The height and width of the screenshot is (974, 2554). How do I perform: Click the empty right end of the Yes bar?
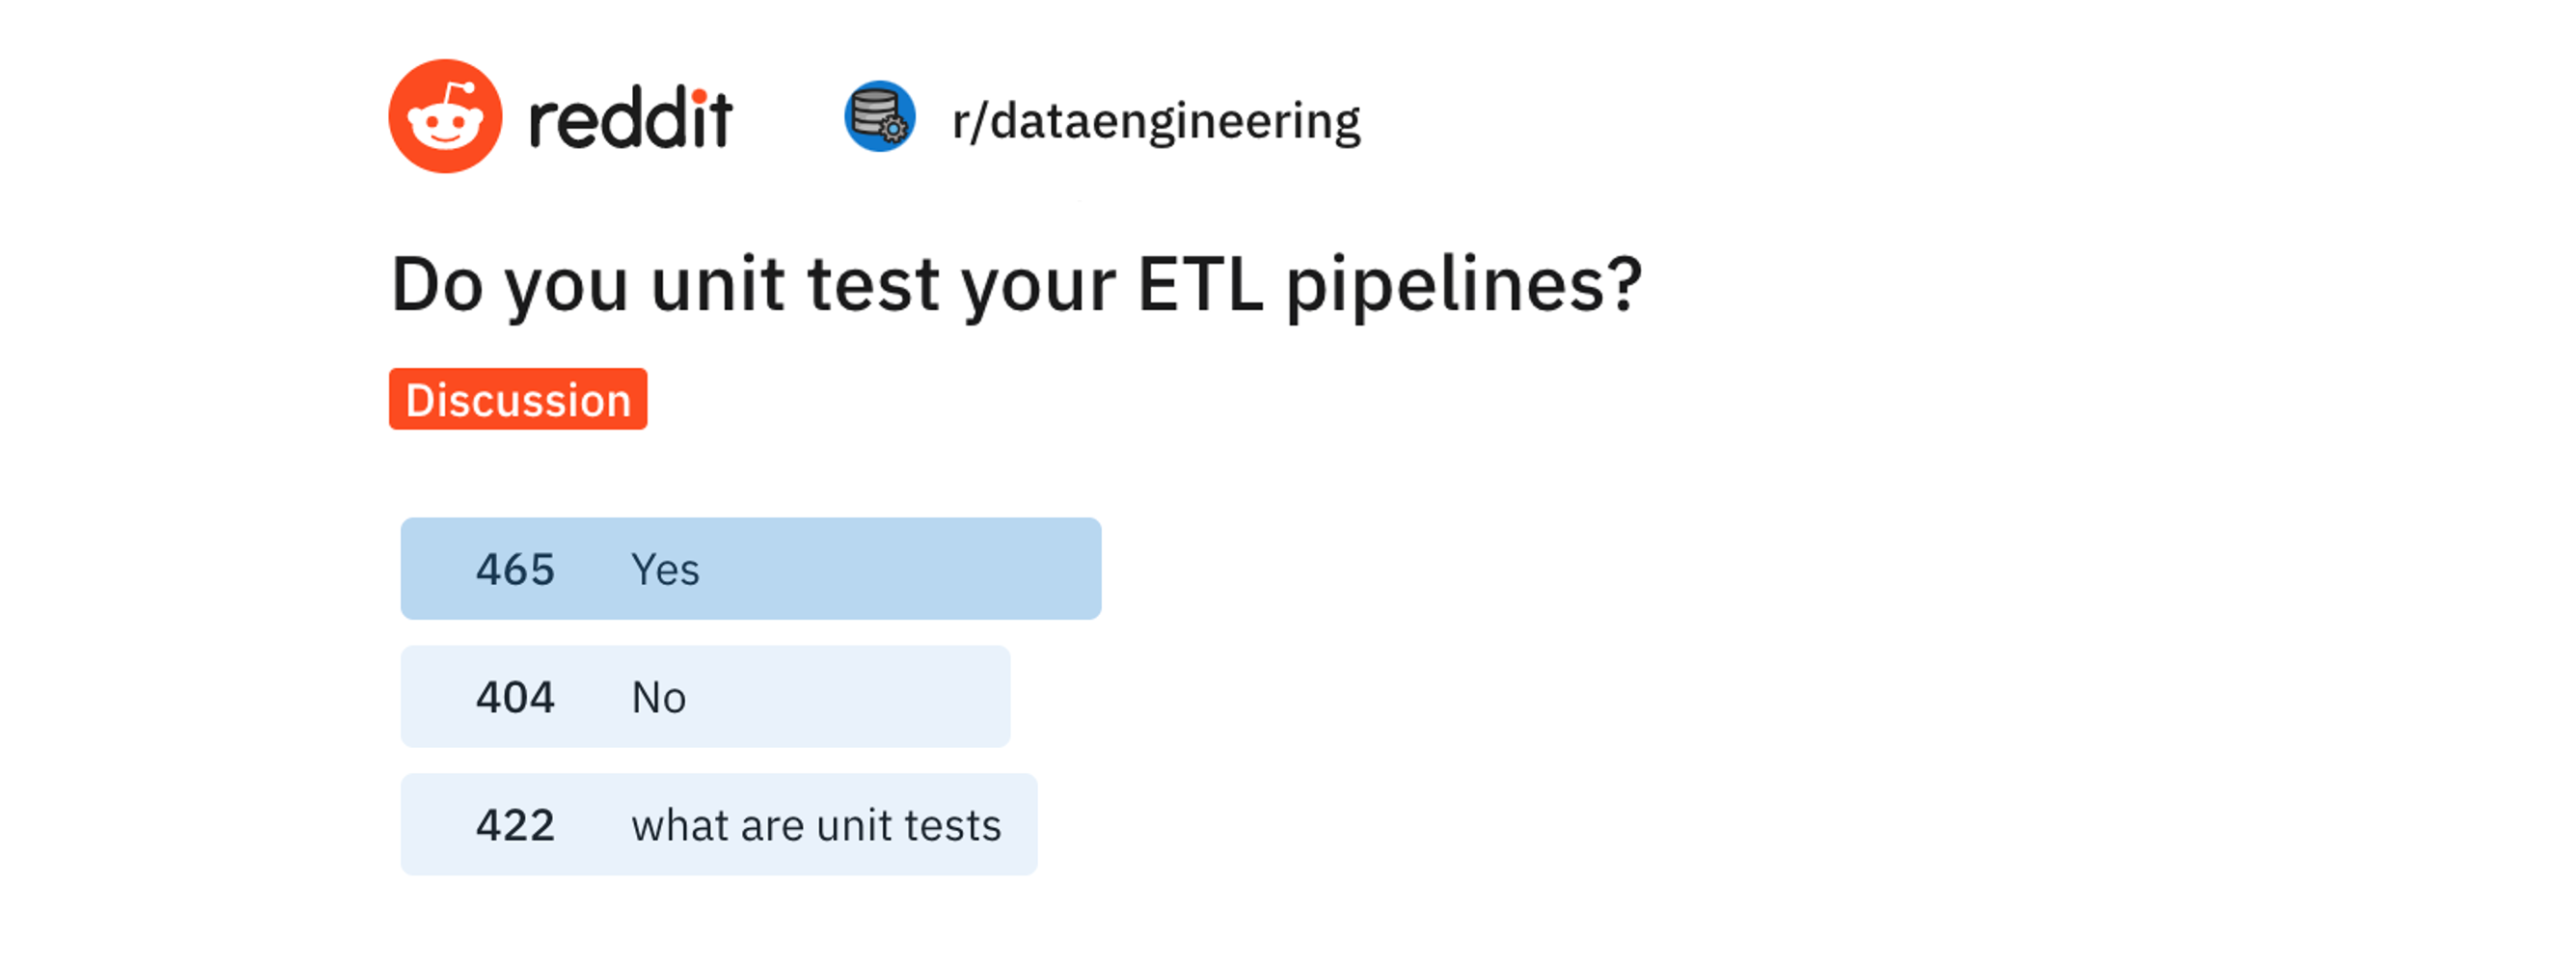(x=1040, y=569)
